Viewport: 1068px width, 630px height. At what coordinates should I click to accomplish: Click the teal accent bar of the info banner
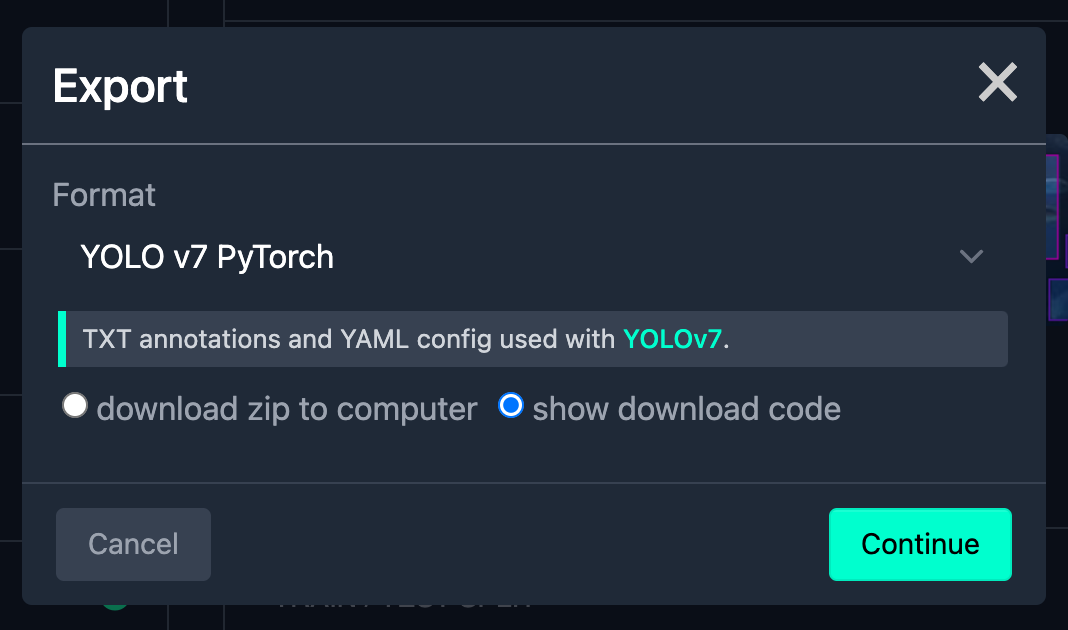pyautogui.click(x=61, y=338)
